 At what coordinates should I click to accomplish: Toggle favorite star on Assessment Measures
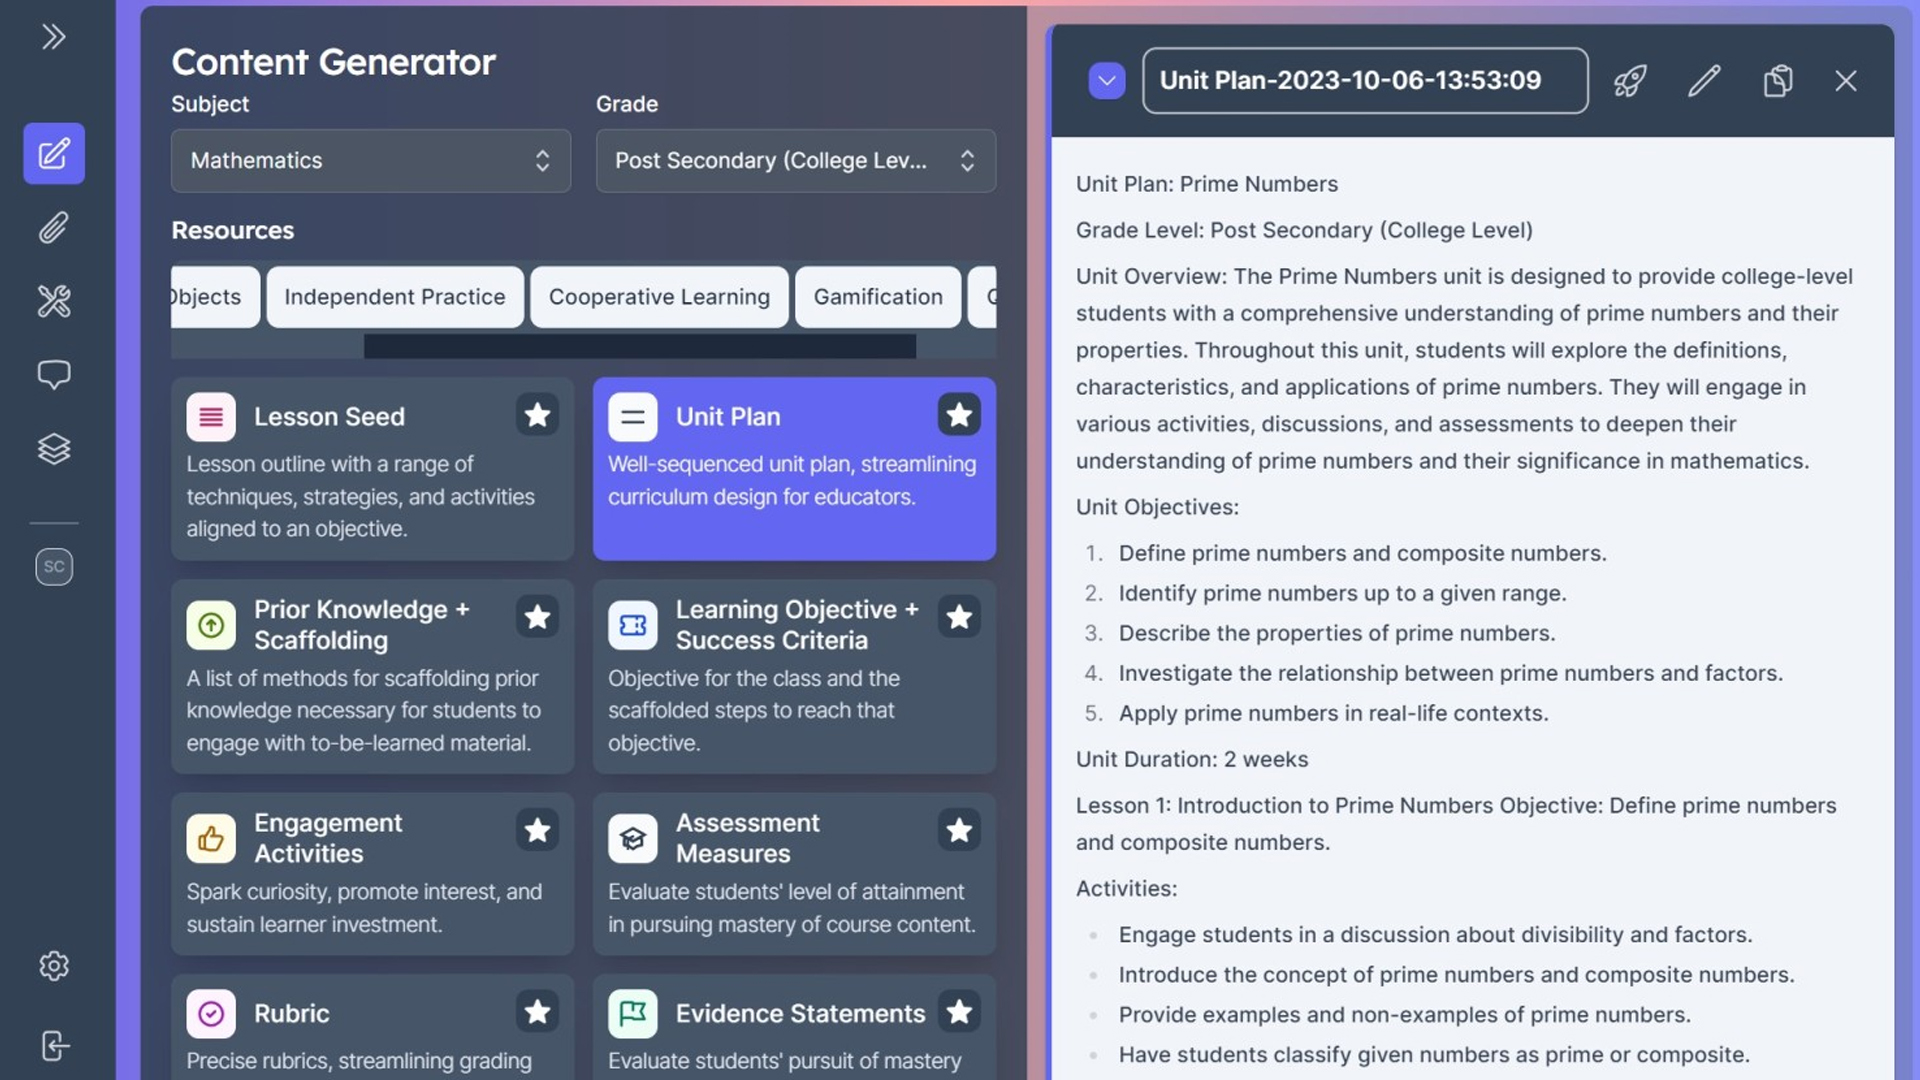pos(959,830)
